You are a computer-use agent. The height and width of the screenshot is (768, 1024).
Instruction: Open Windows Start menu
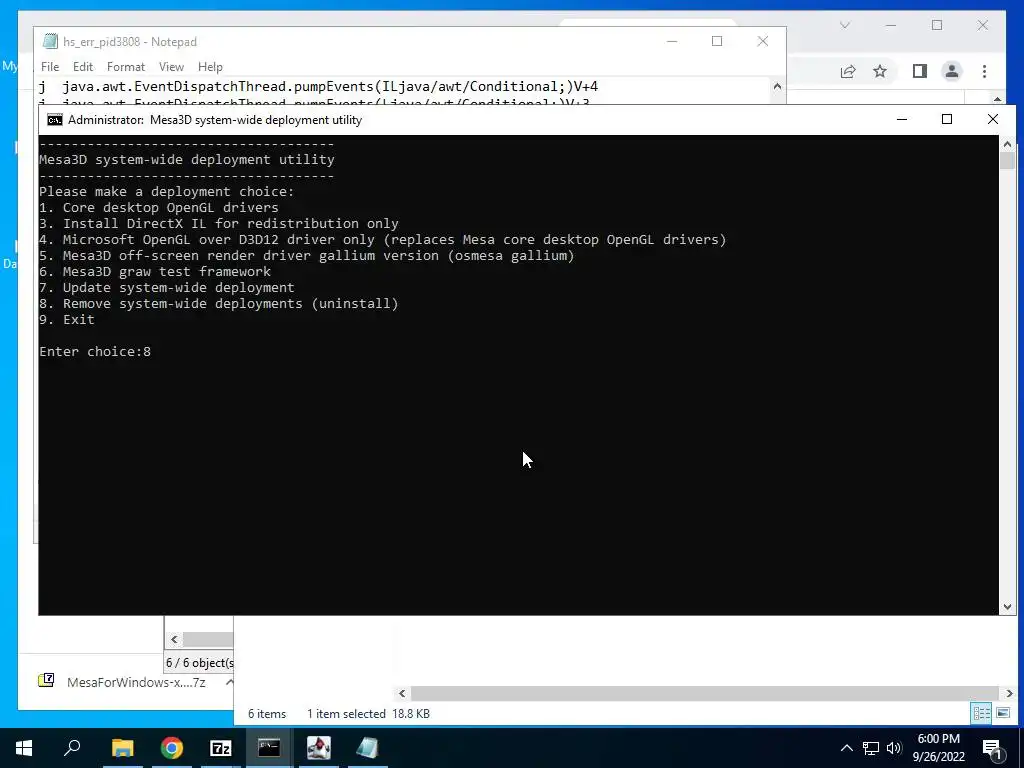click(24, 748)
